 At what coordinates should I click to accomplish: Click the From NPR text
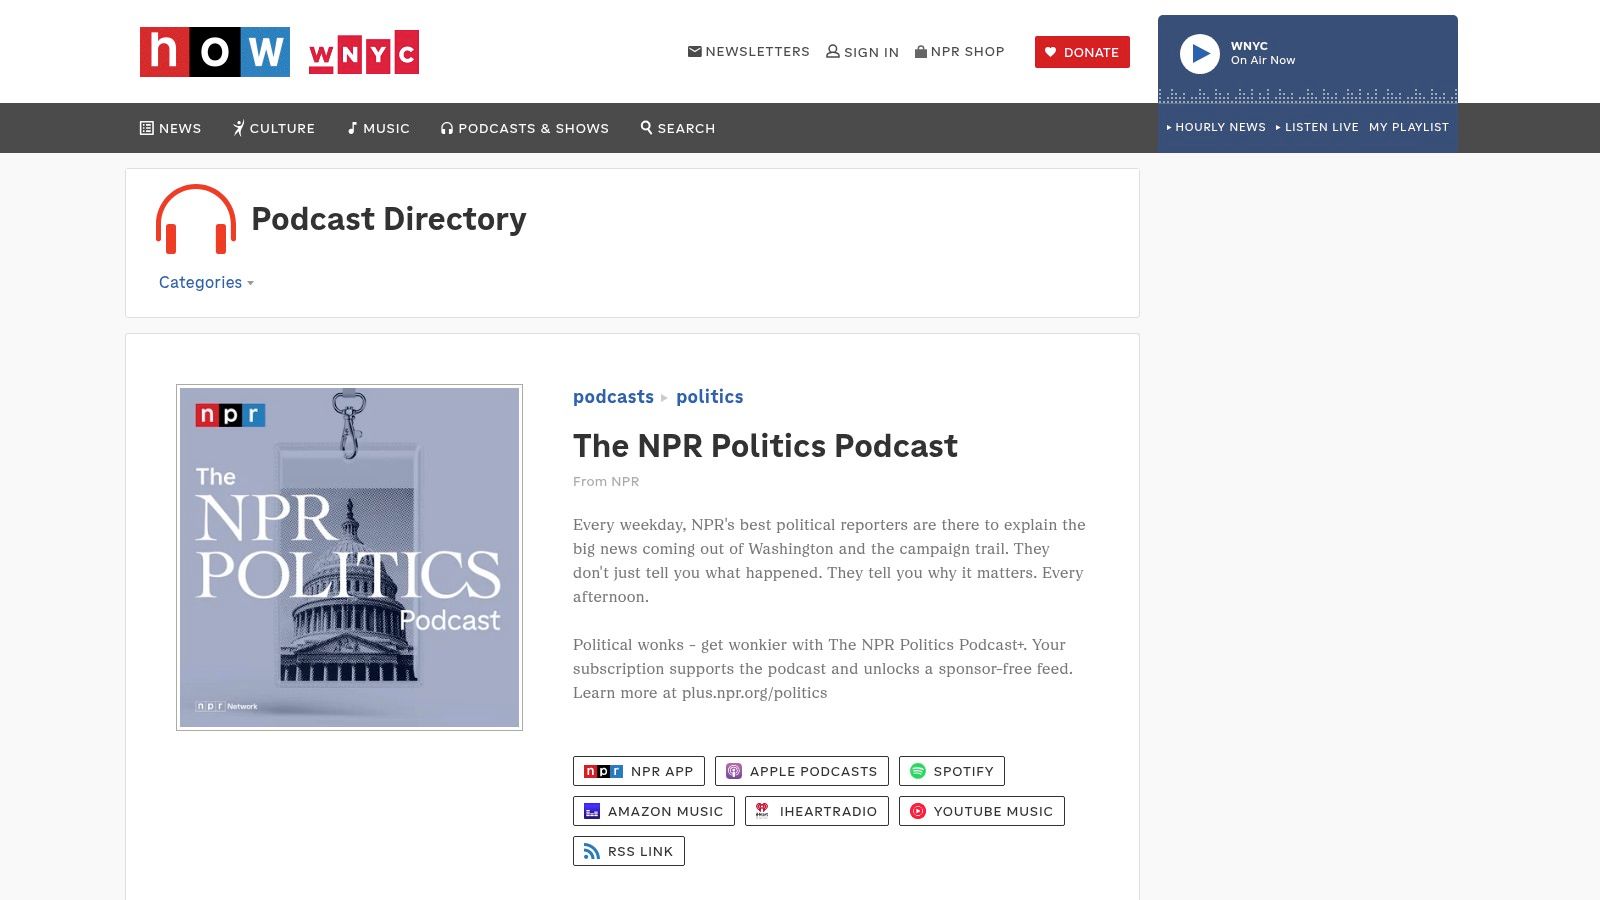tap(606, 481)
